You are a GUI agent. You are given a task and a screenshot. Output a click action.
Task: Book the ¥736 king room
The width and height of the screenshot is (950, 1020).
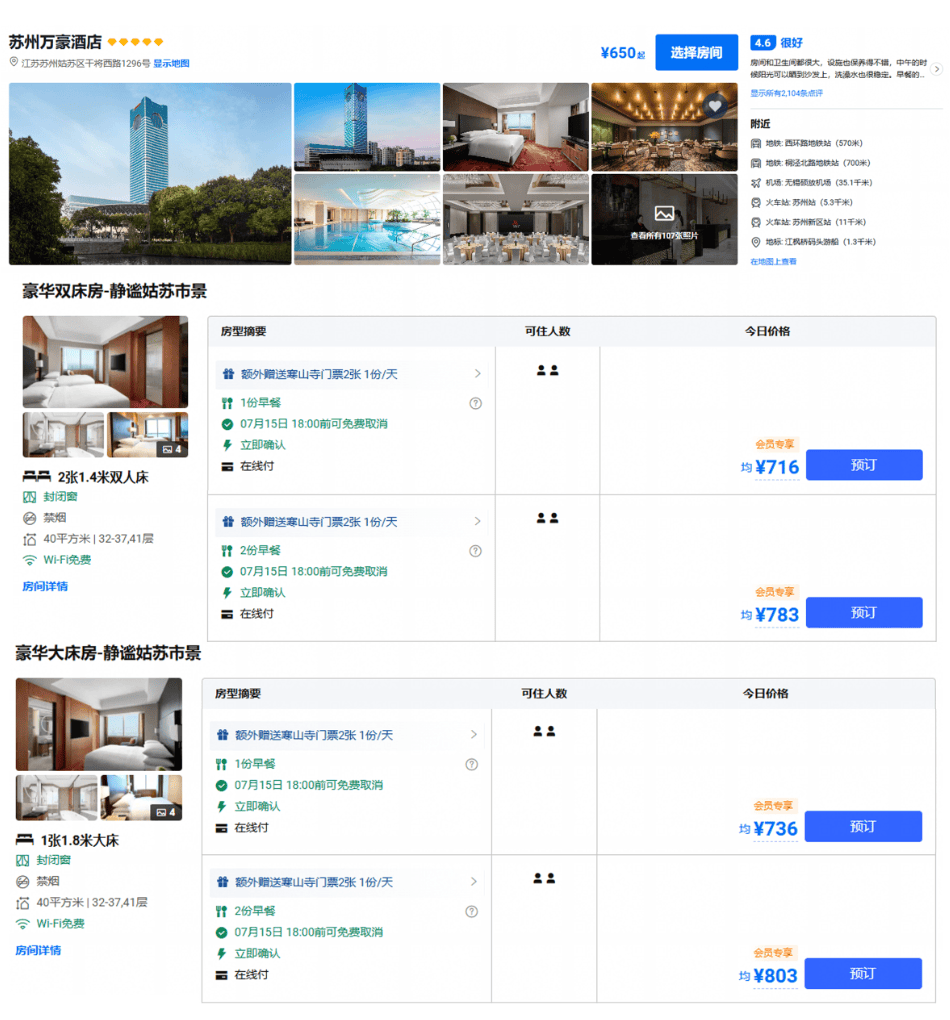pyautogui.click(x=863, y=826)
